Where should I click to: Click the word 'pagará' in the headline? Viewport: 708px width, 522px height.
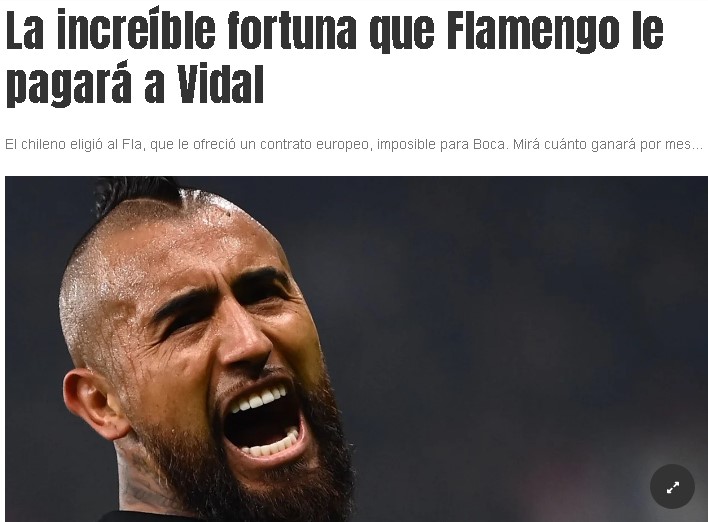(x=68, y=85)
